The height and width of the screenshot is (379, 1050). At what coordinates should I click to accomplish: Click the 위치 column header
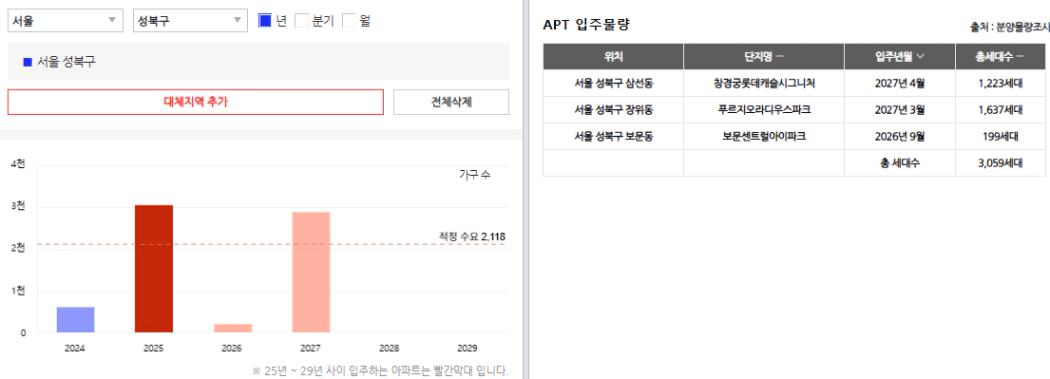click(x=613, y=57)
